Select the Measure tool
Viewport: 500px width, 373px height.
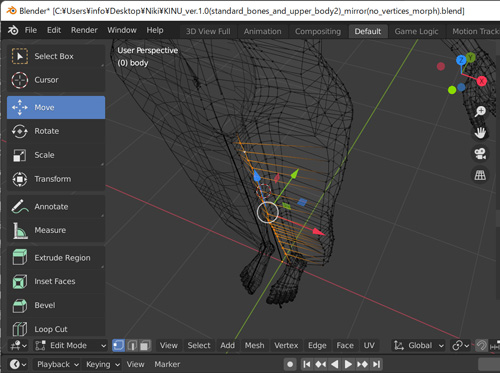[56, 230]
